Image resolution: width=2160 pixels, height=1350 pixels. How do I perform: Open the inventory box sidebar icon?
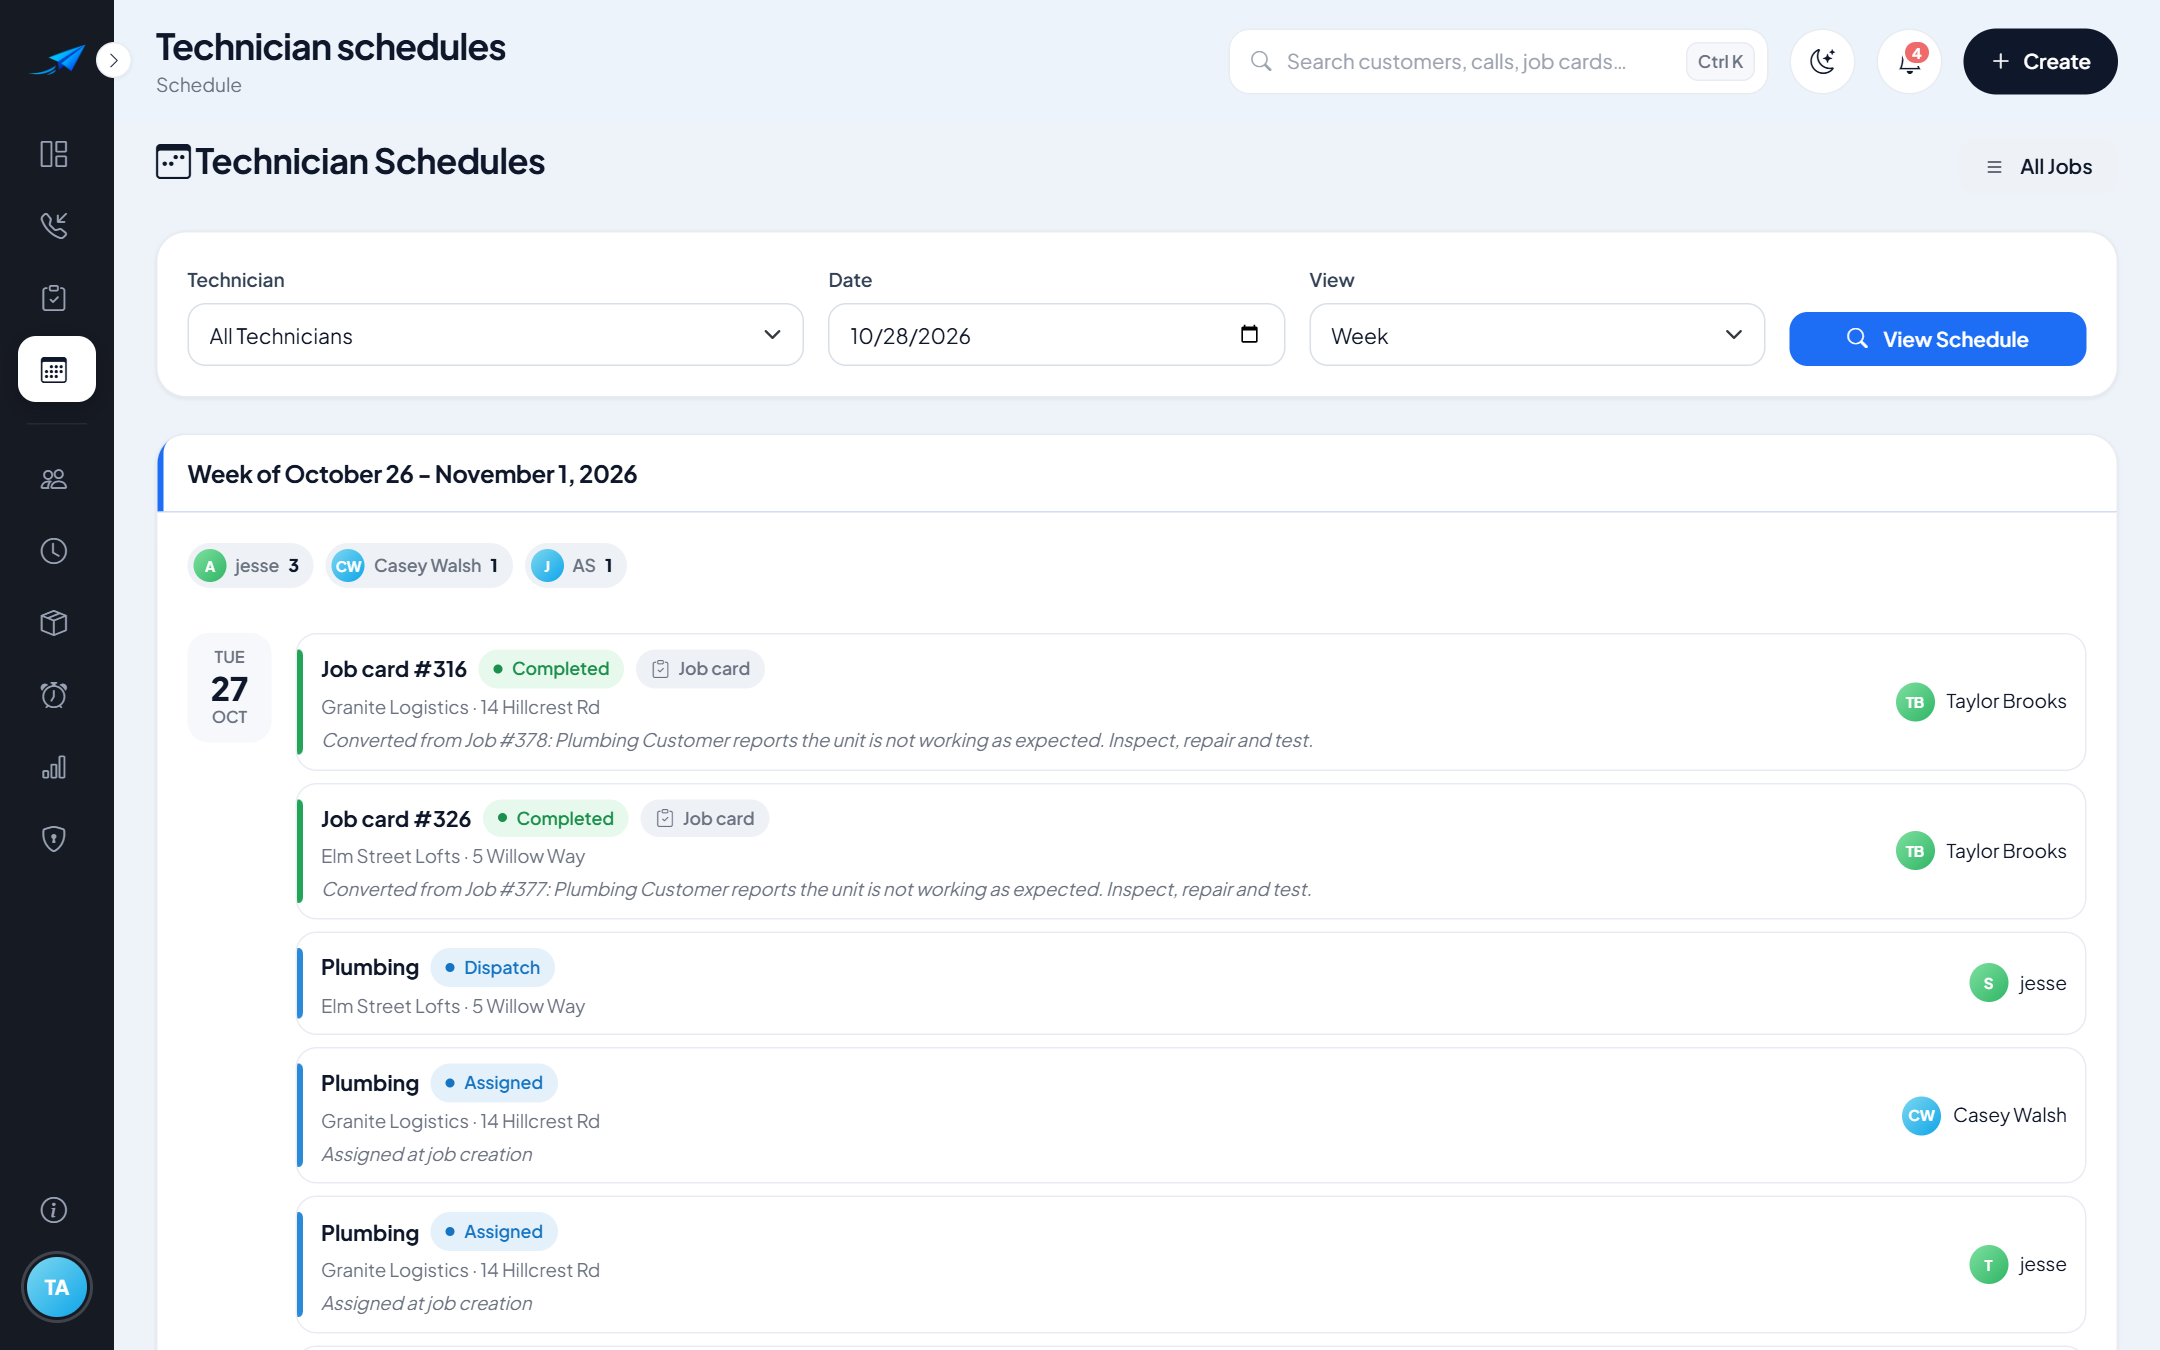coord(54,623)
